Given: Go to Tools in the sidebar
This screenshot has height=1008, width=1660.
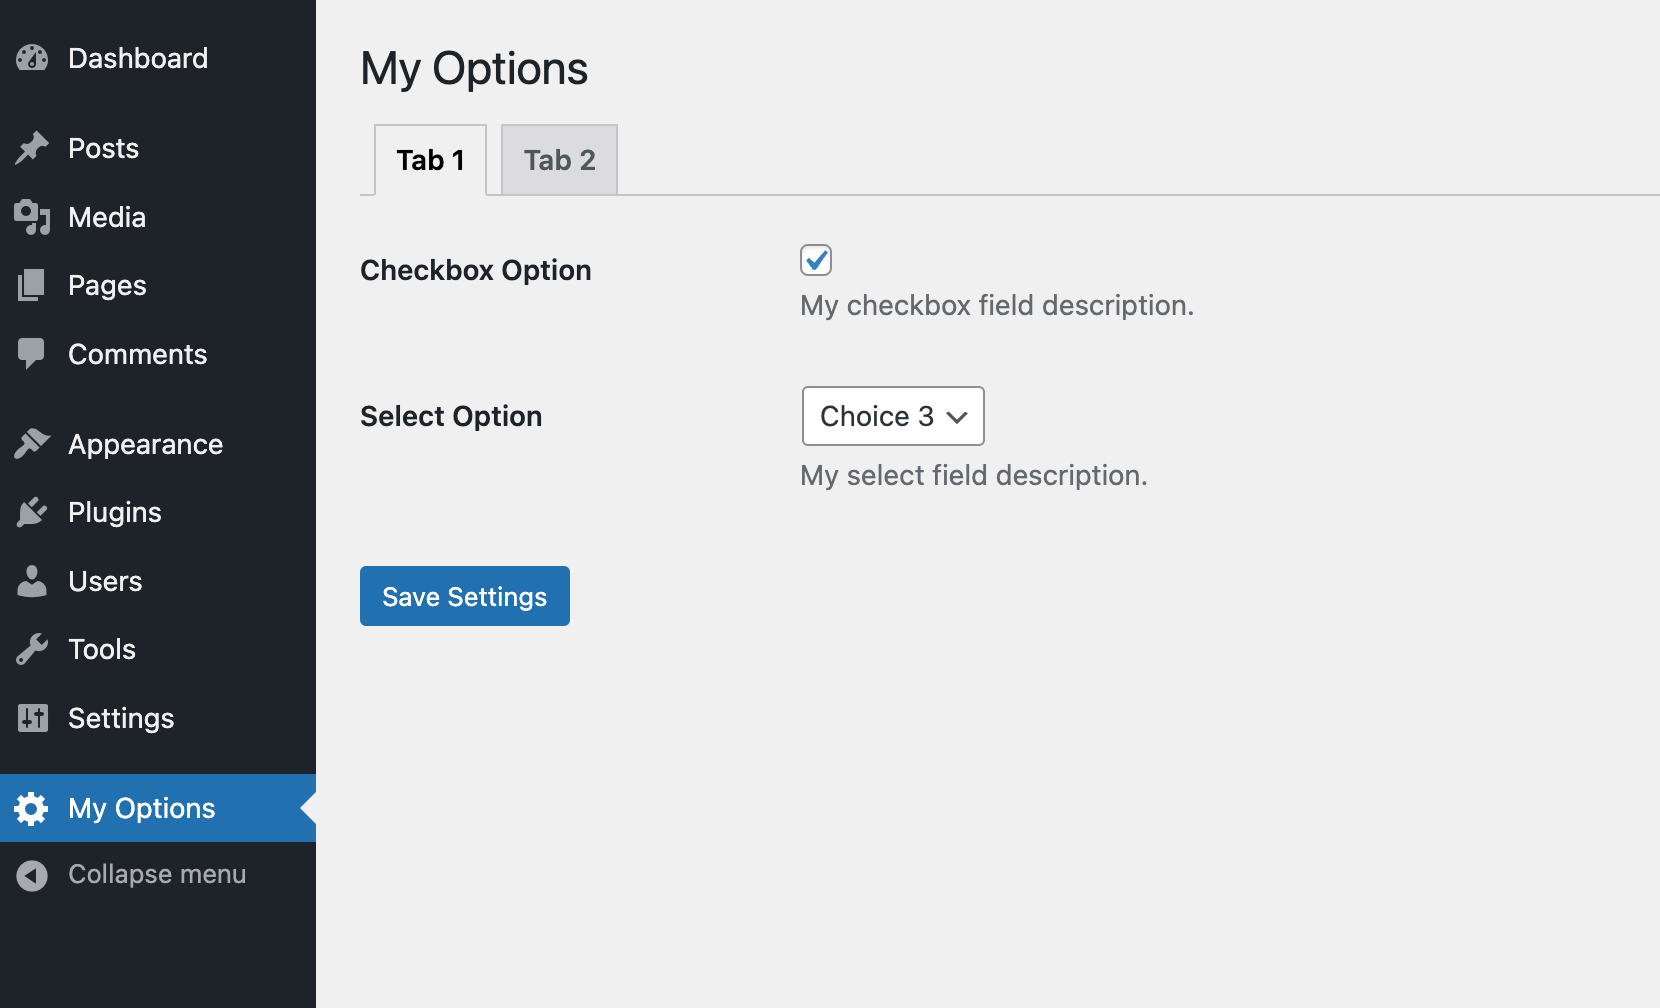Looking at the screenshot, I should (x=102, y=649).
